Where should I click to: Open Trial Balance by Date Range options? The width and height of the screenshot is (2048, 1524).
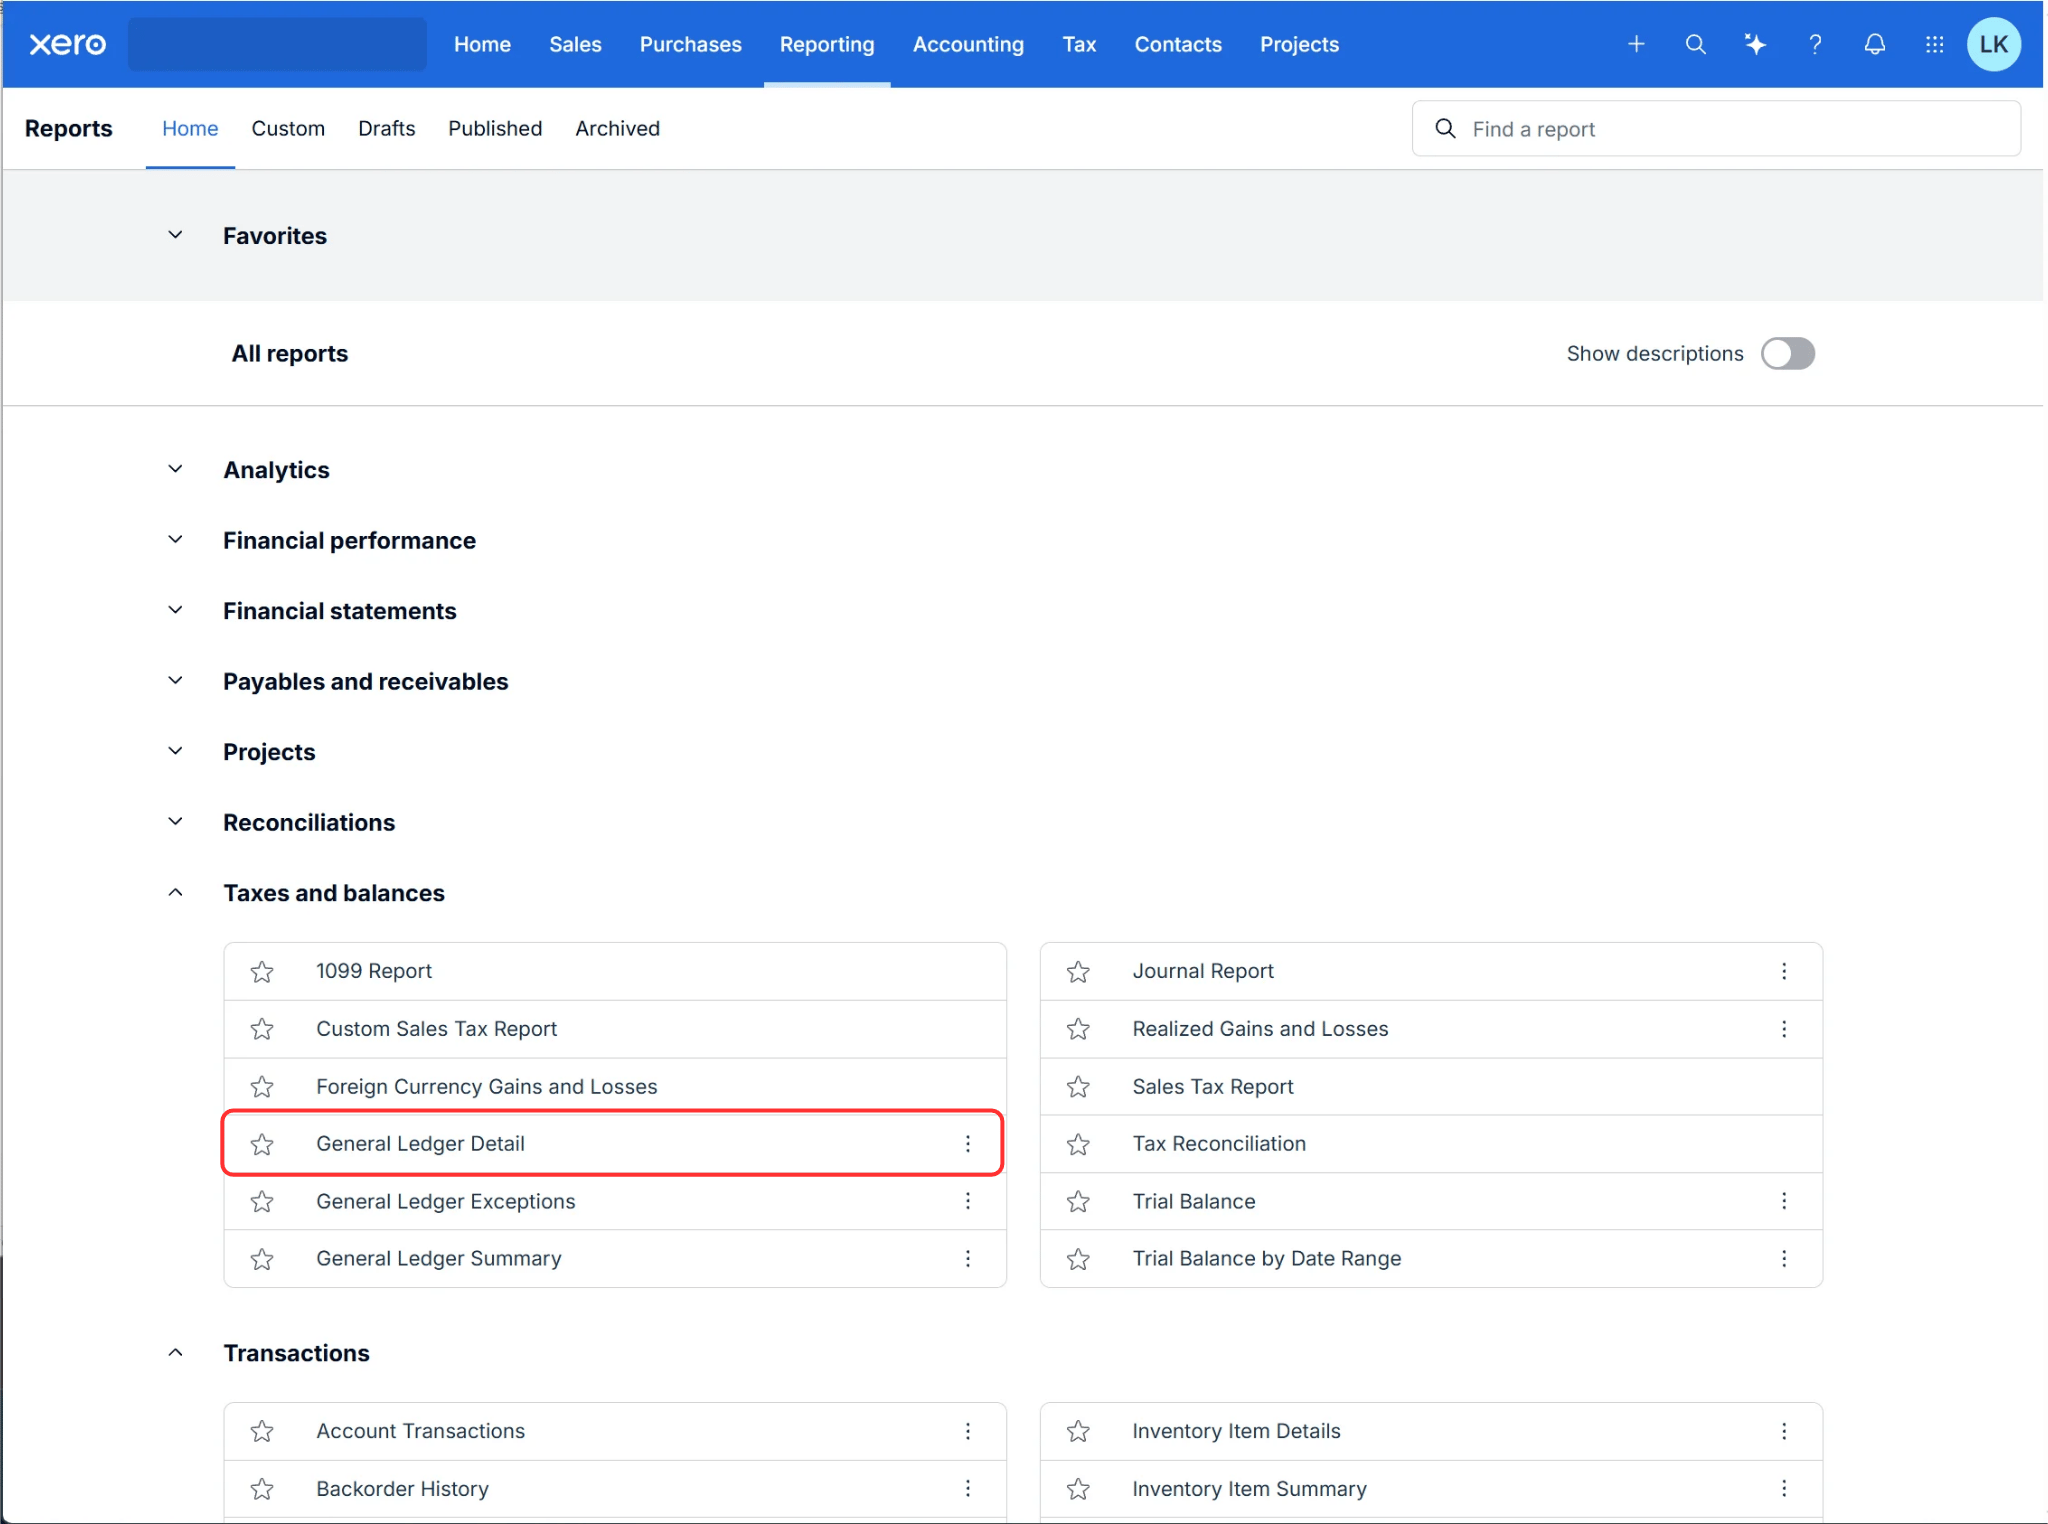click(x=1783, y=1258)
